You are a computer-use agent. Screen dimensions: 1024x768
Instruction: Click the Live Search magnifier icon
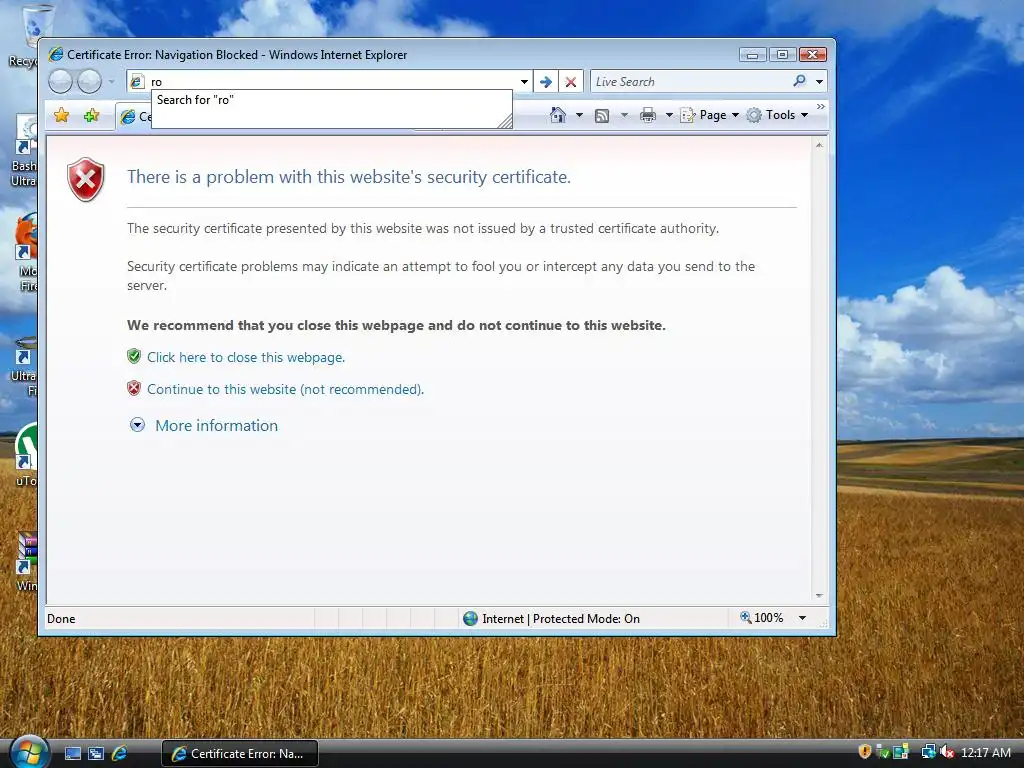point(799,81)
